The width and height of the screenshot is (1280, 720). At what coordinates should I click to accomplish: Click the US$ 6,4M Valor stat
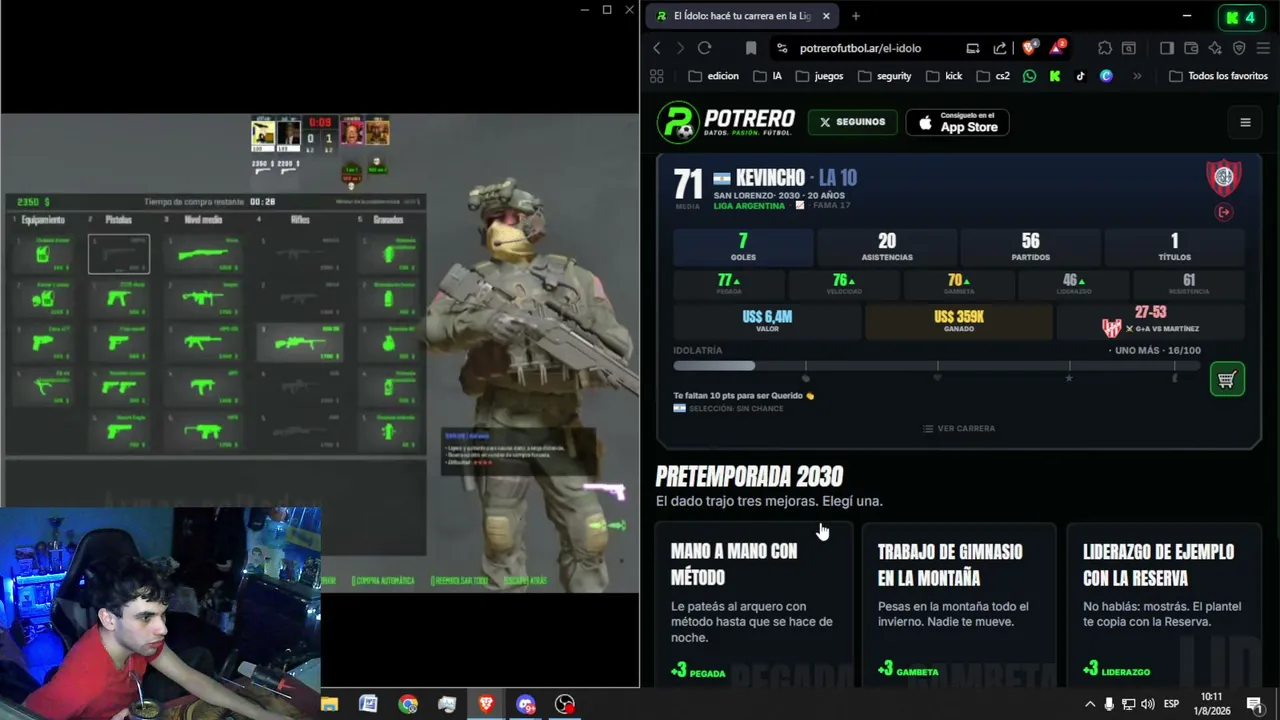pos(767,321)
